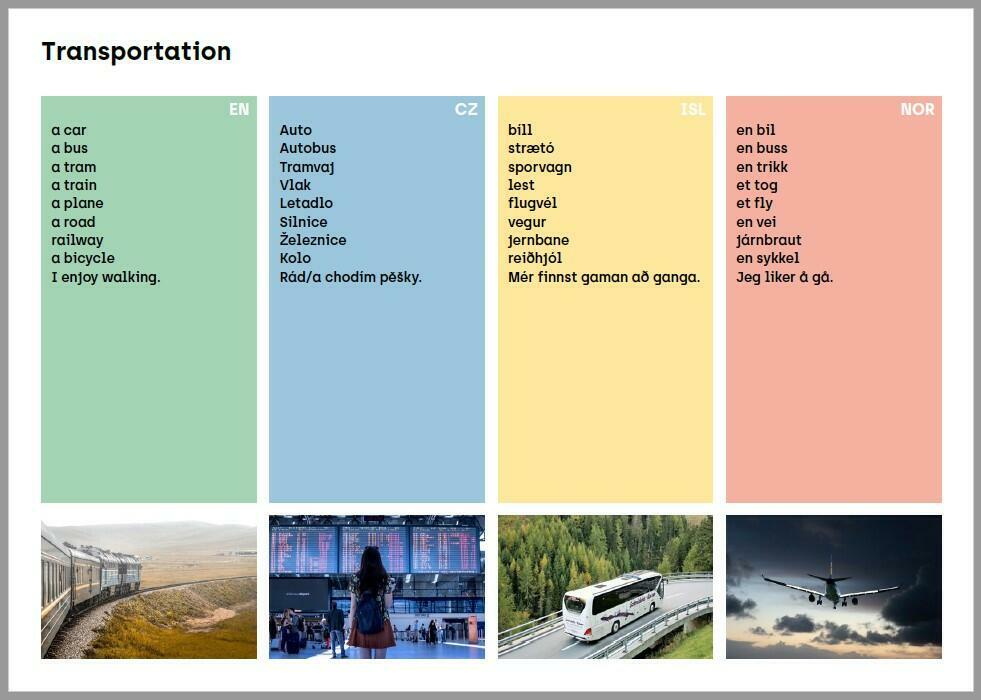This screenshot has width=981, height=700.
Task: Click the text "I enjoy walking."
Action: 106,277
